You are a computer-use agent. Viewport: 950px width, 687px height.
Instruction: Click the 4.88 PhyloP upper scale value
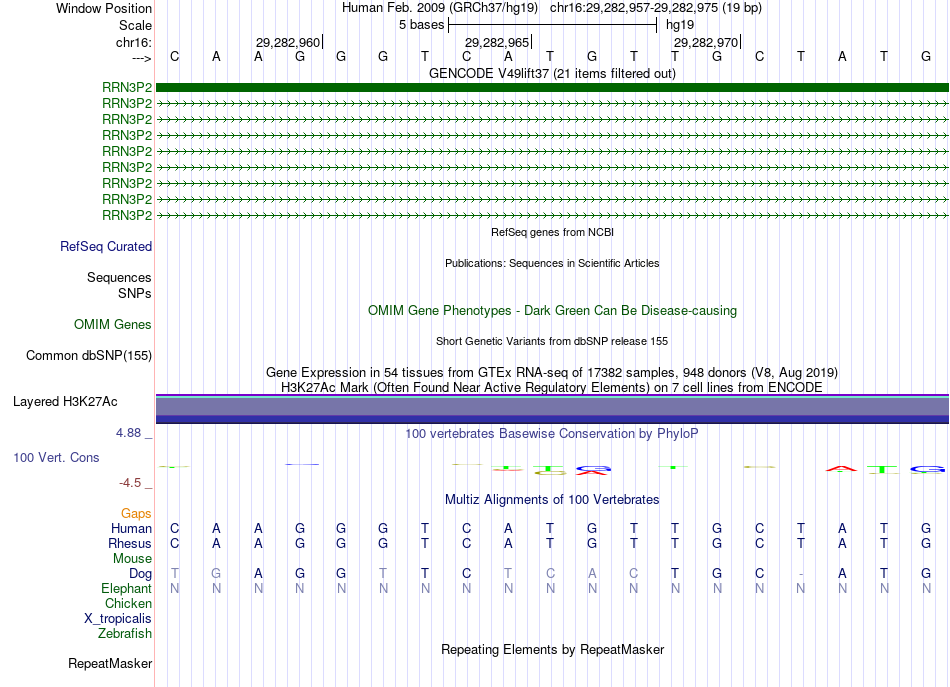pos(128,433)
